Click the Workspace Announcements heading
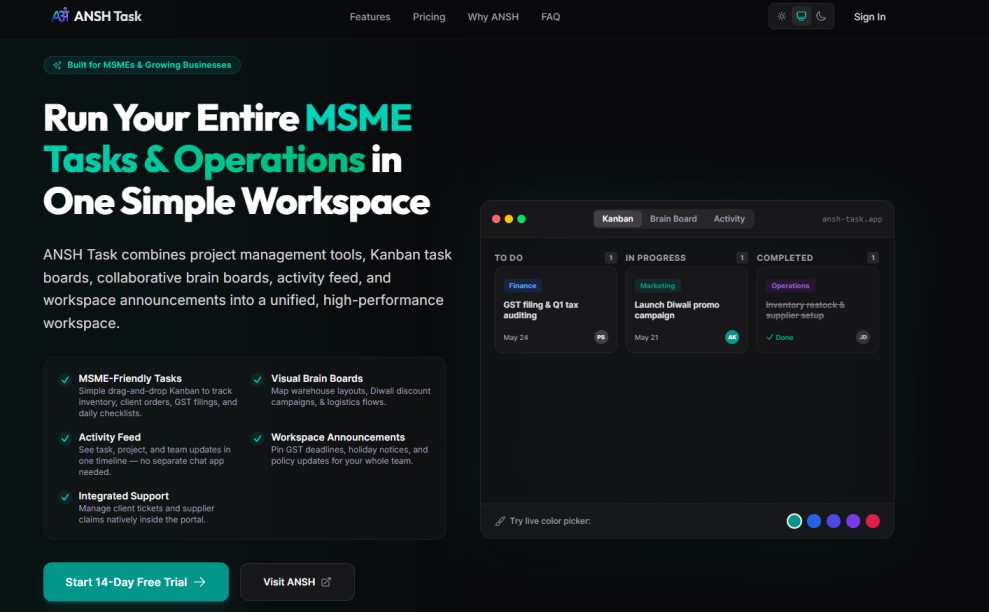This screenshot has width=989, height=612. (337, 437)
